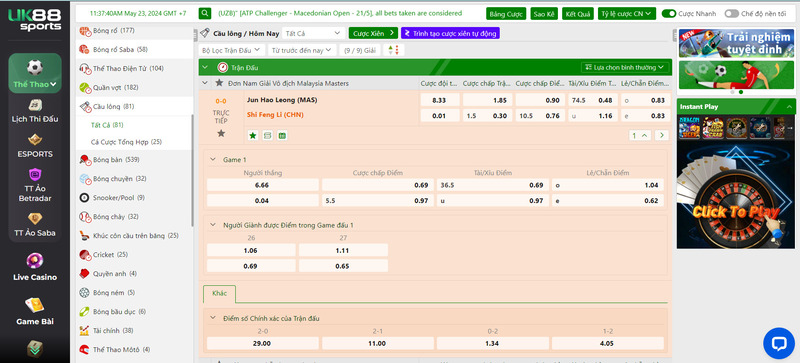
Task: Open the live chat bubble
Action: tap(779, 343)
